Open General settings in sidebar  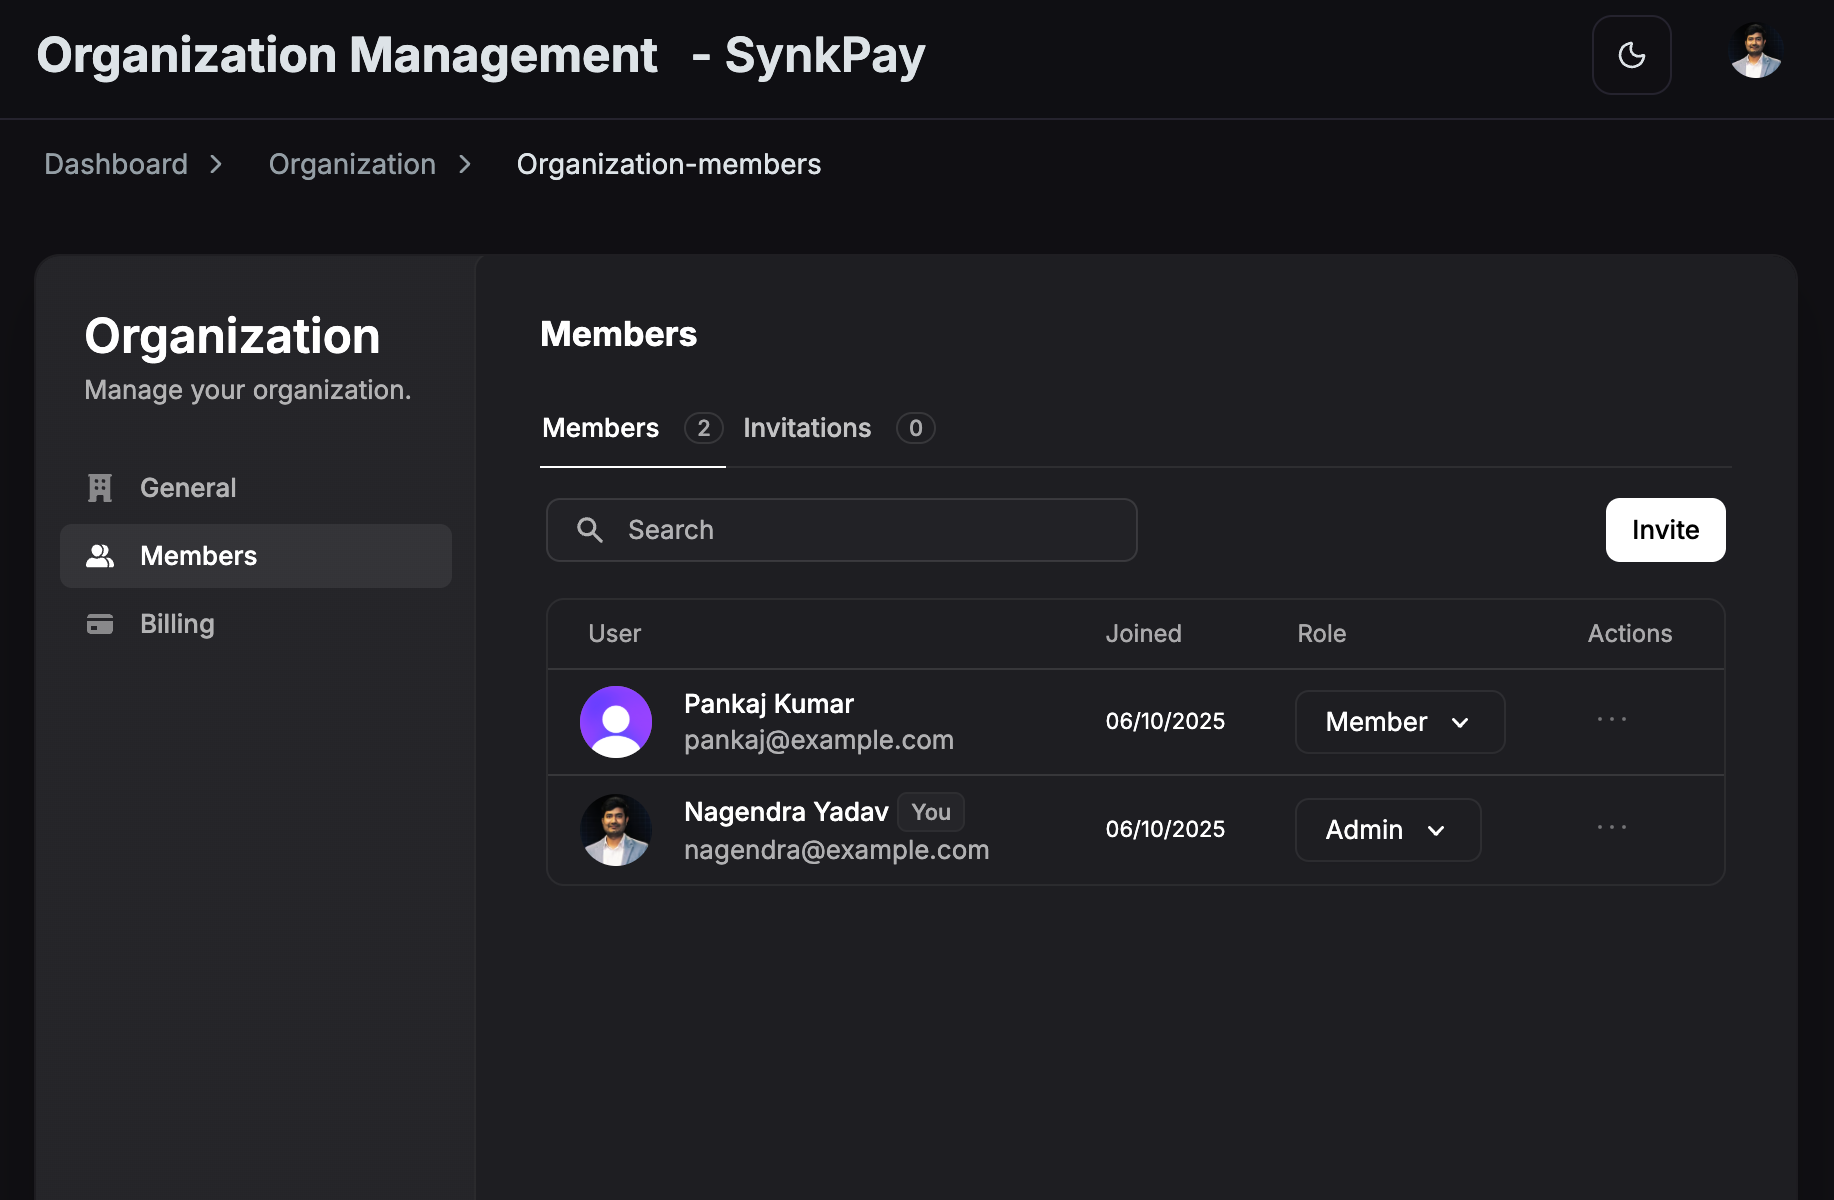188,488
